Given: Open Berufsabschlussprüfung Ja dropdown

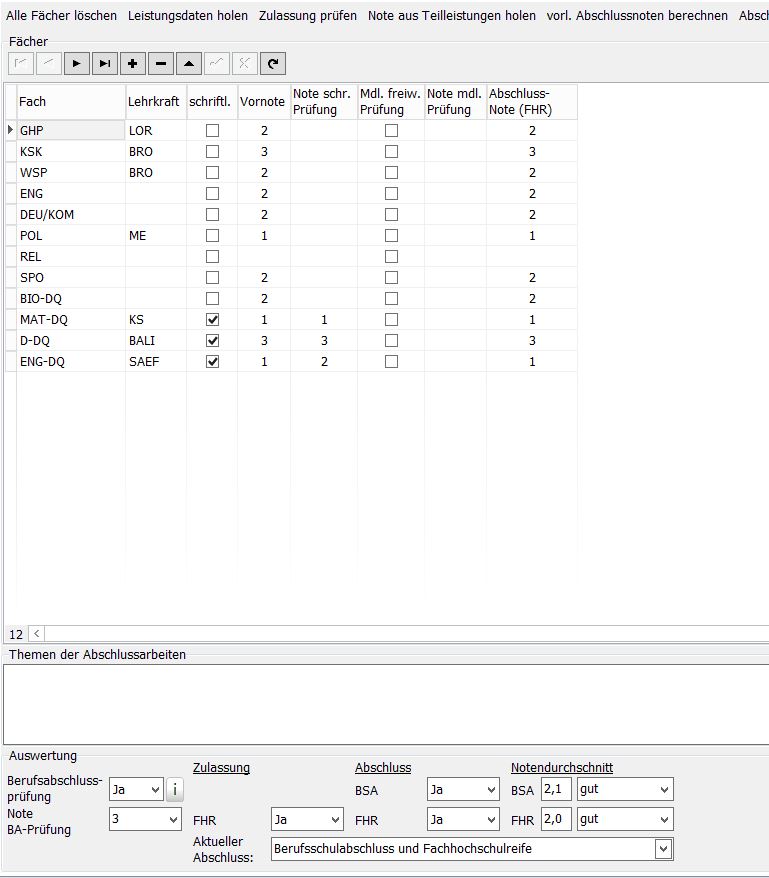Looking at the screenshot, I should pos(136,790).
